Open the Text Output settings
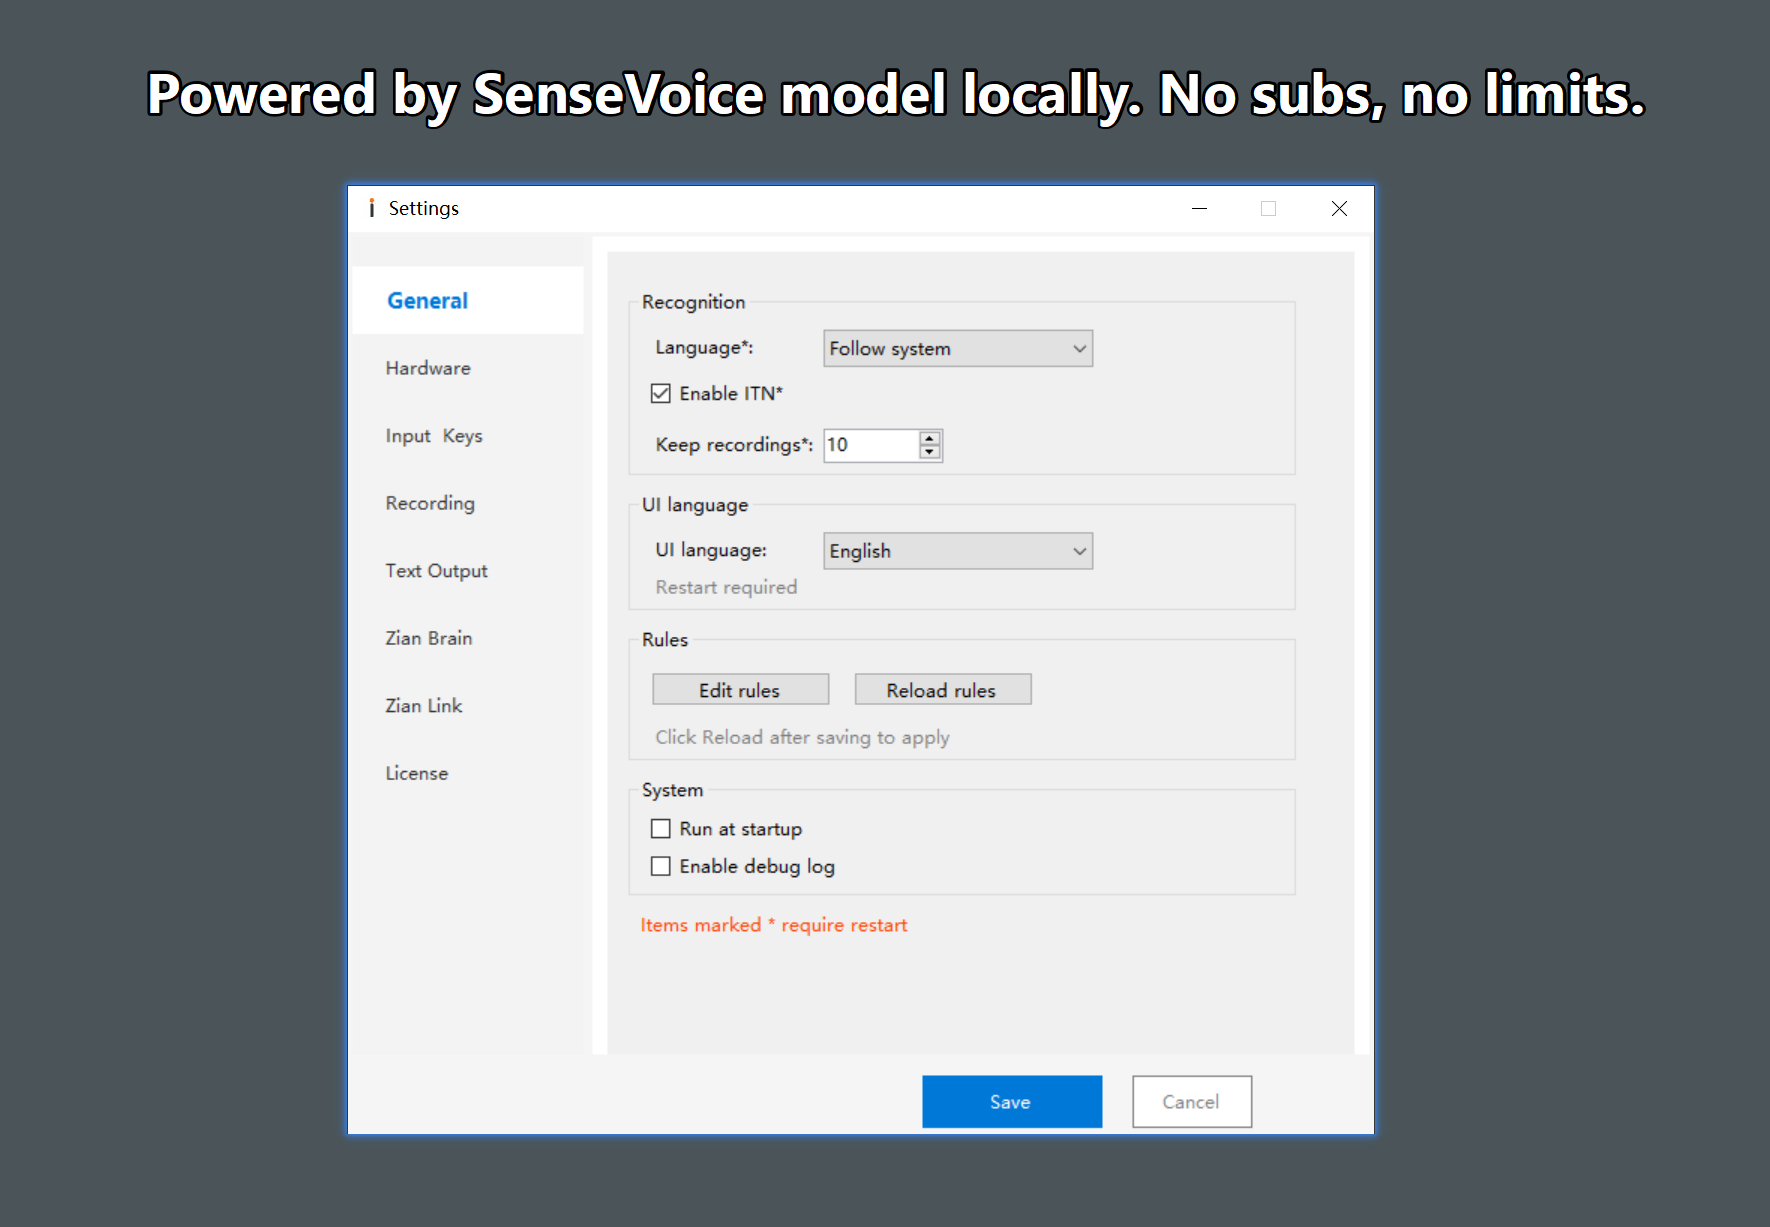1770x1227 pixels. (435, 570)
